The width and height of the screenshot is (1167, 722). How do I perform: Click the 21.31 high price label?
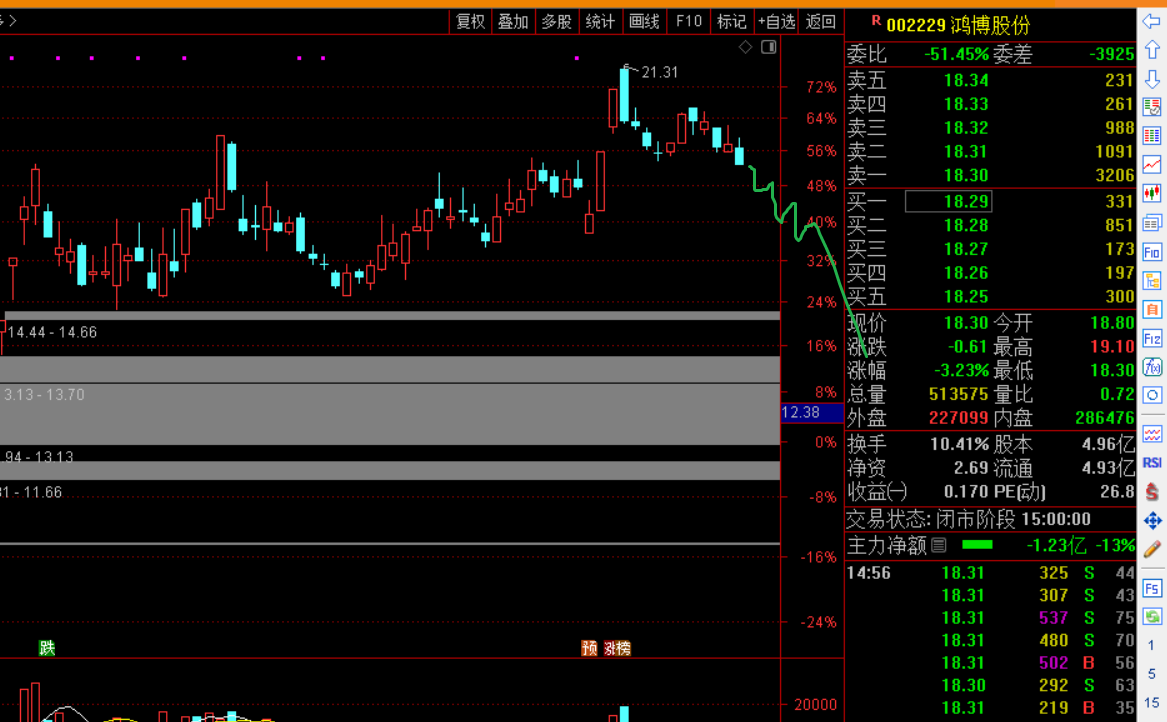660,72
